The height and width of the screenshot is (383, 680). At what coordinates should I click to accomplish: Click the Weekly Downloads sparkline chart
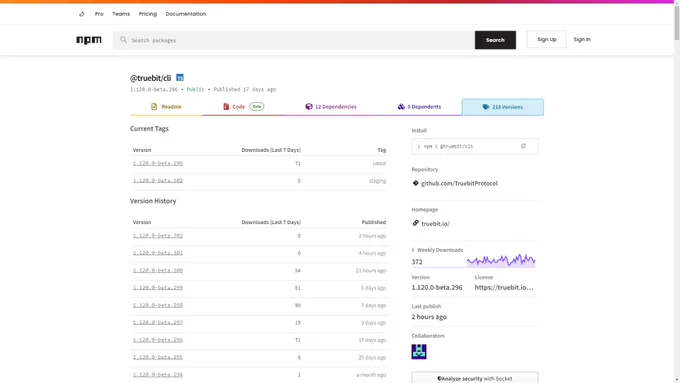pos(501,260)
